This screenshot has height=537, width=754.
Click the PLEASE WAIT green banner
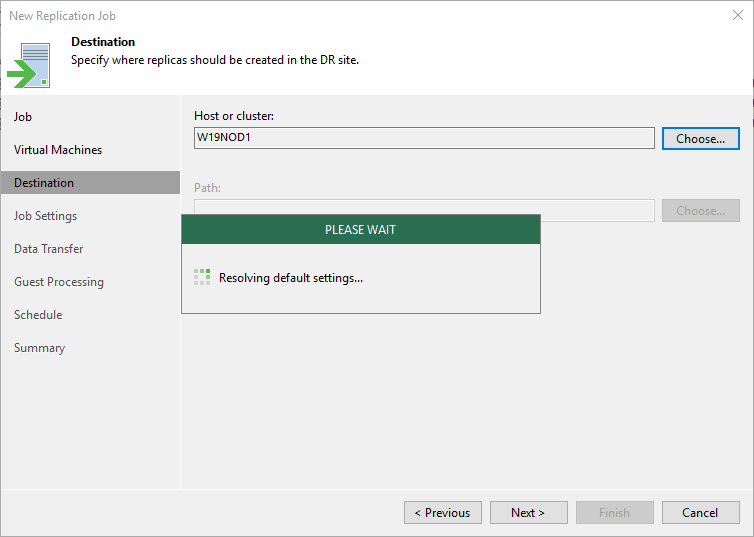click(361, 230)
